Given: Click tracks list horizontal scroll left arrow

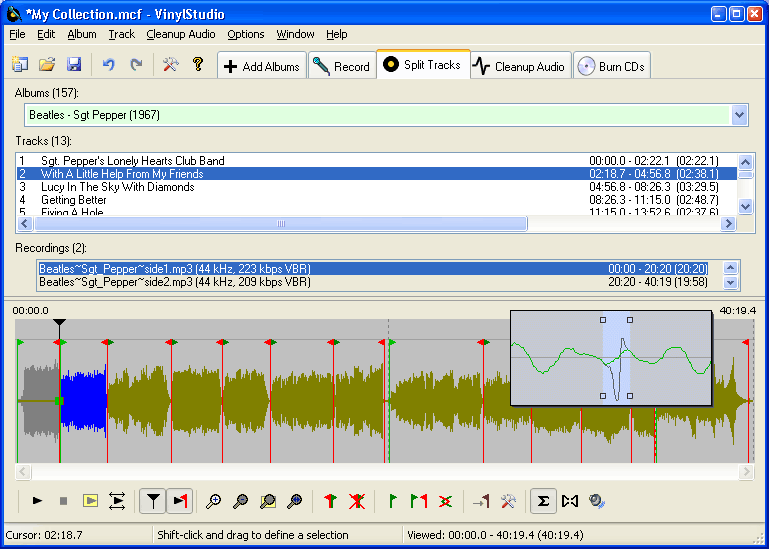Looking at the screenshot, I should (x=25, y=224).
